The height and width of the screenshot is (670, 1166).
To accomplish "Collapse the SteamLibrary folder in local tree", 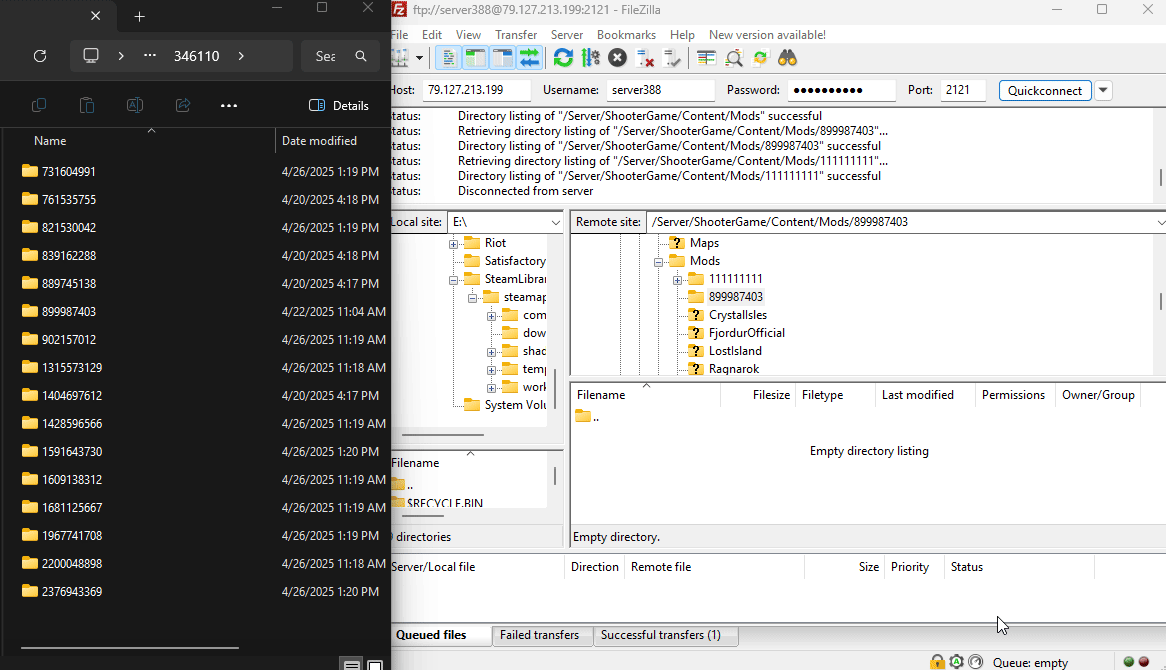I will click(x=453, y=280).
